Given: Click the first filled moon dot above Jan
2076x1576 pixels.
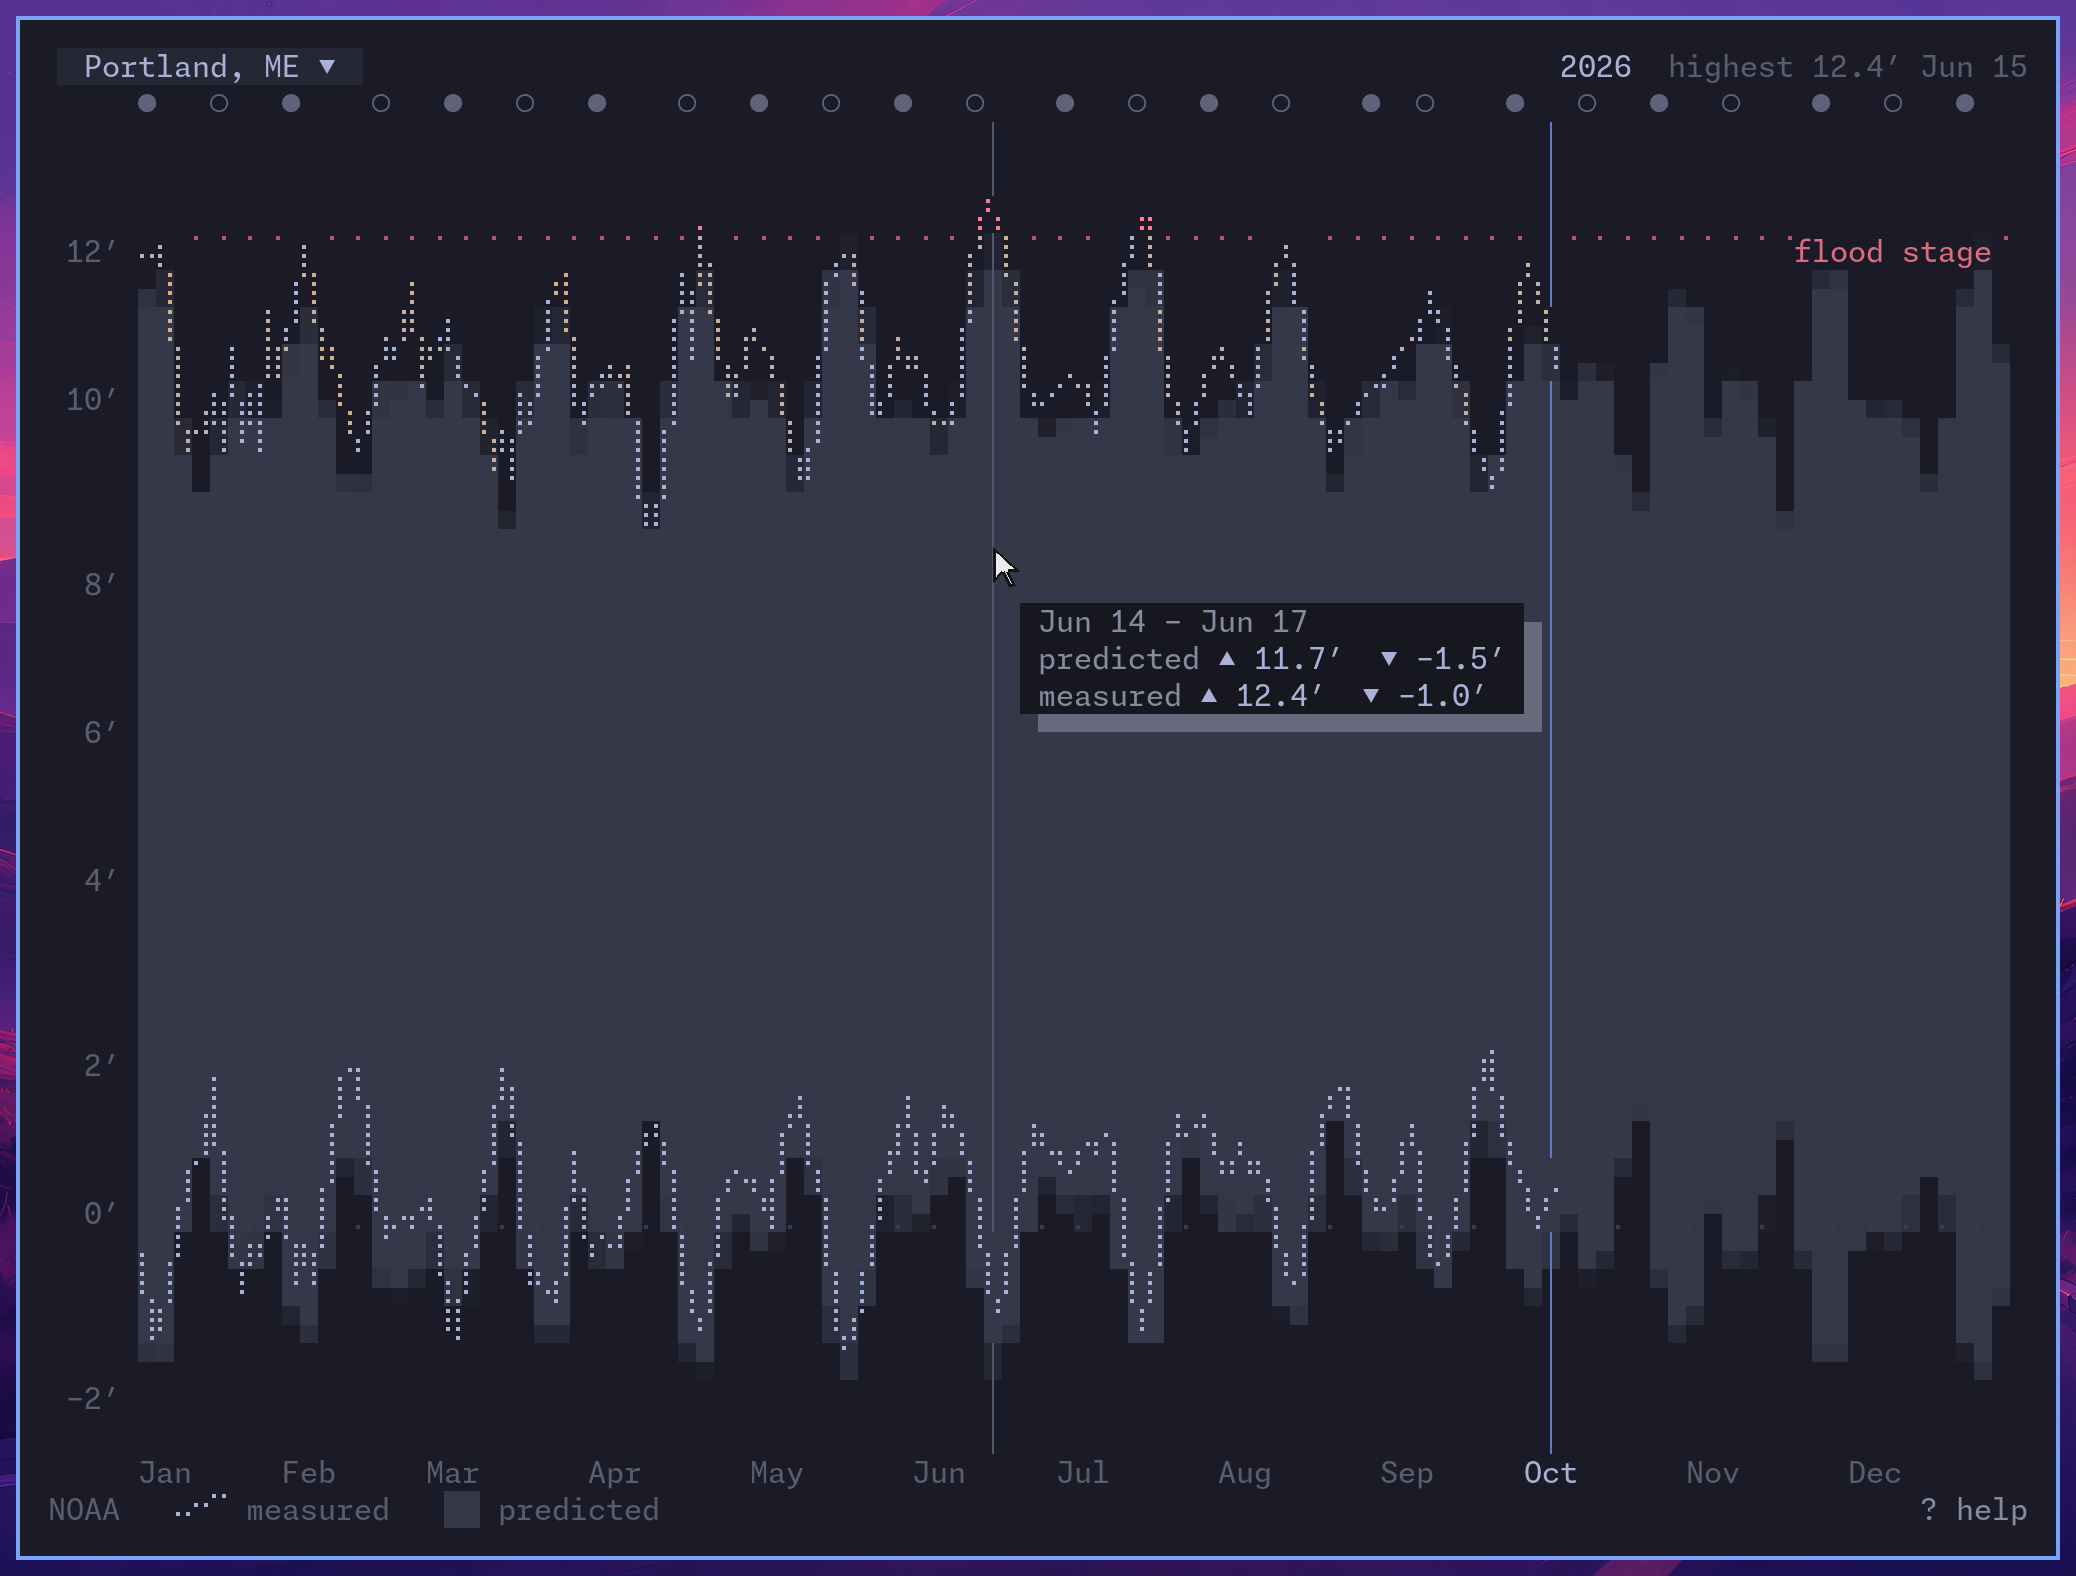Looking at the screenshot, I should coord(147,103).
